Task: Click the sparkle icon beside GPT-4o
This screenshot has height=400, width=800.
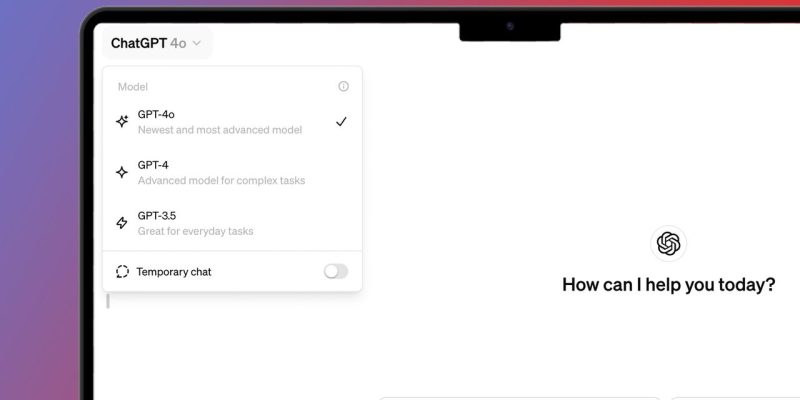Action: [x=122, y=121]
